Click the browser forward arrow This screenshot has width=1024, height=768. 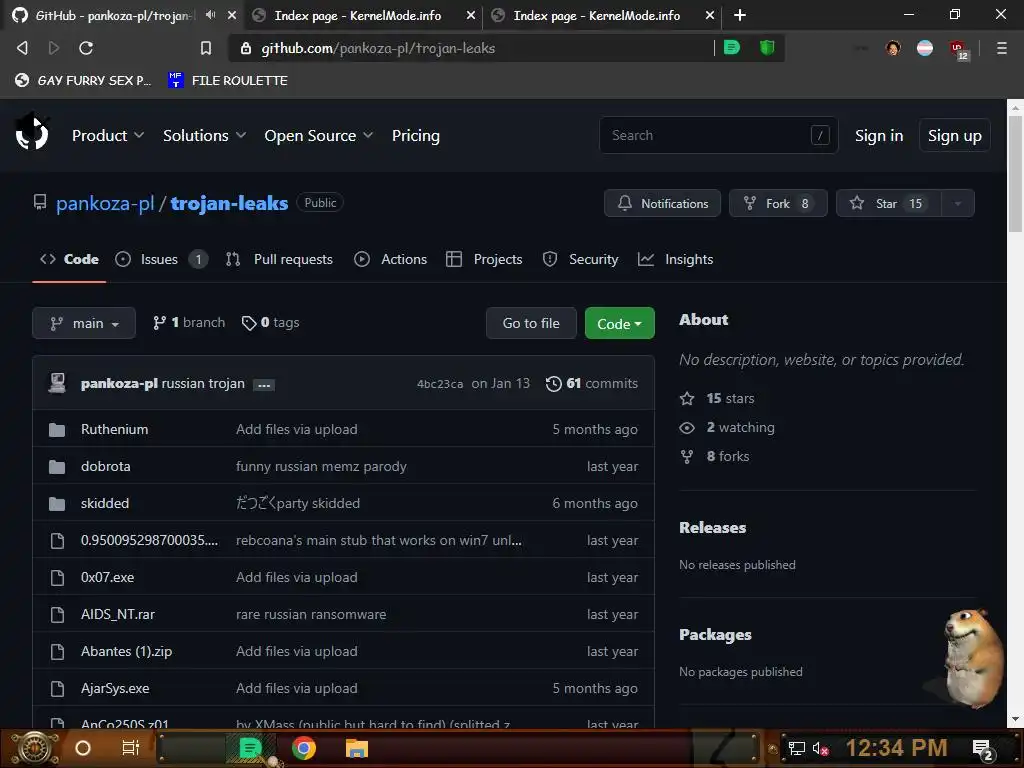coord(54,48)
